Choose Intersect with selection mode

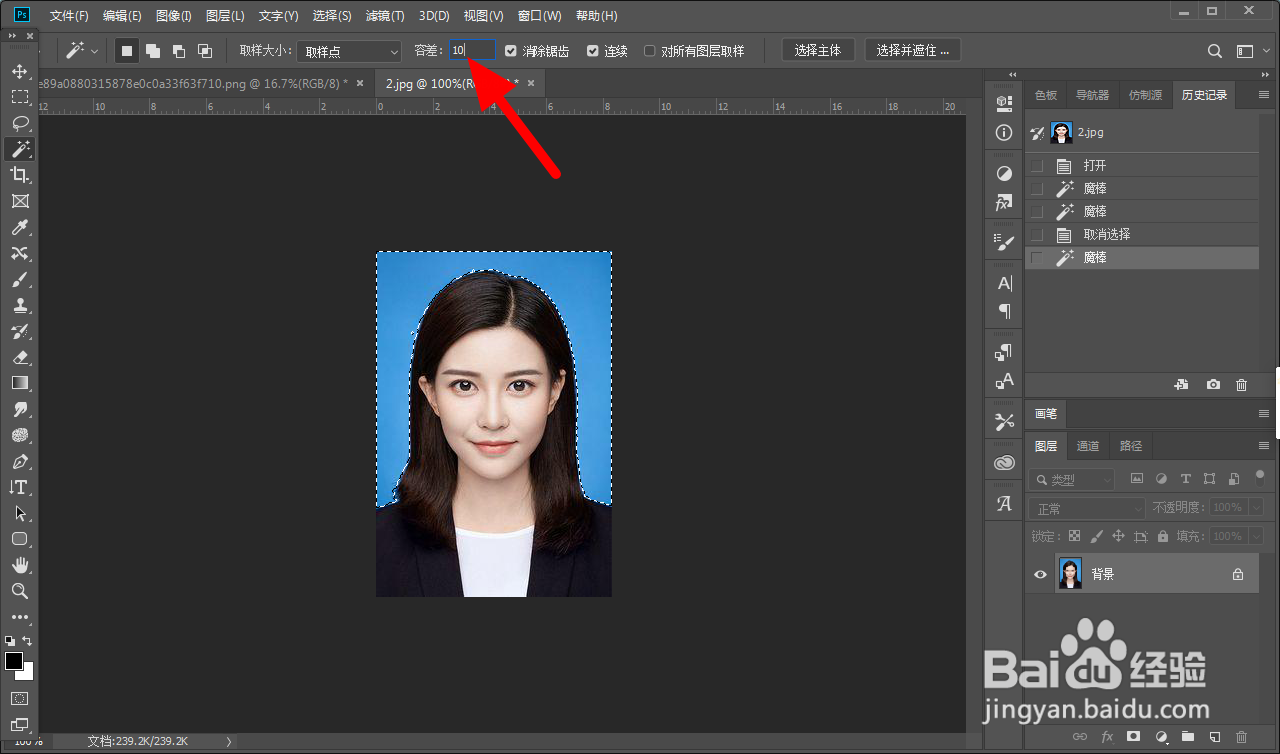205,51
